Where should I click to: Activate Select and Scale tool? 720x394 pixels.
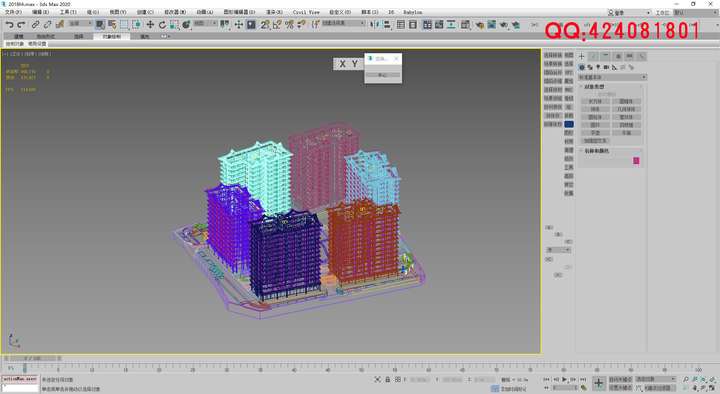pos(174,24)
